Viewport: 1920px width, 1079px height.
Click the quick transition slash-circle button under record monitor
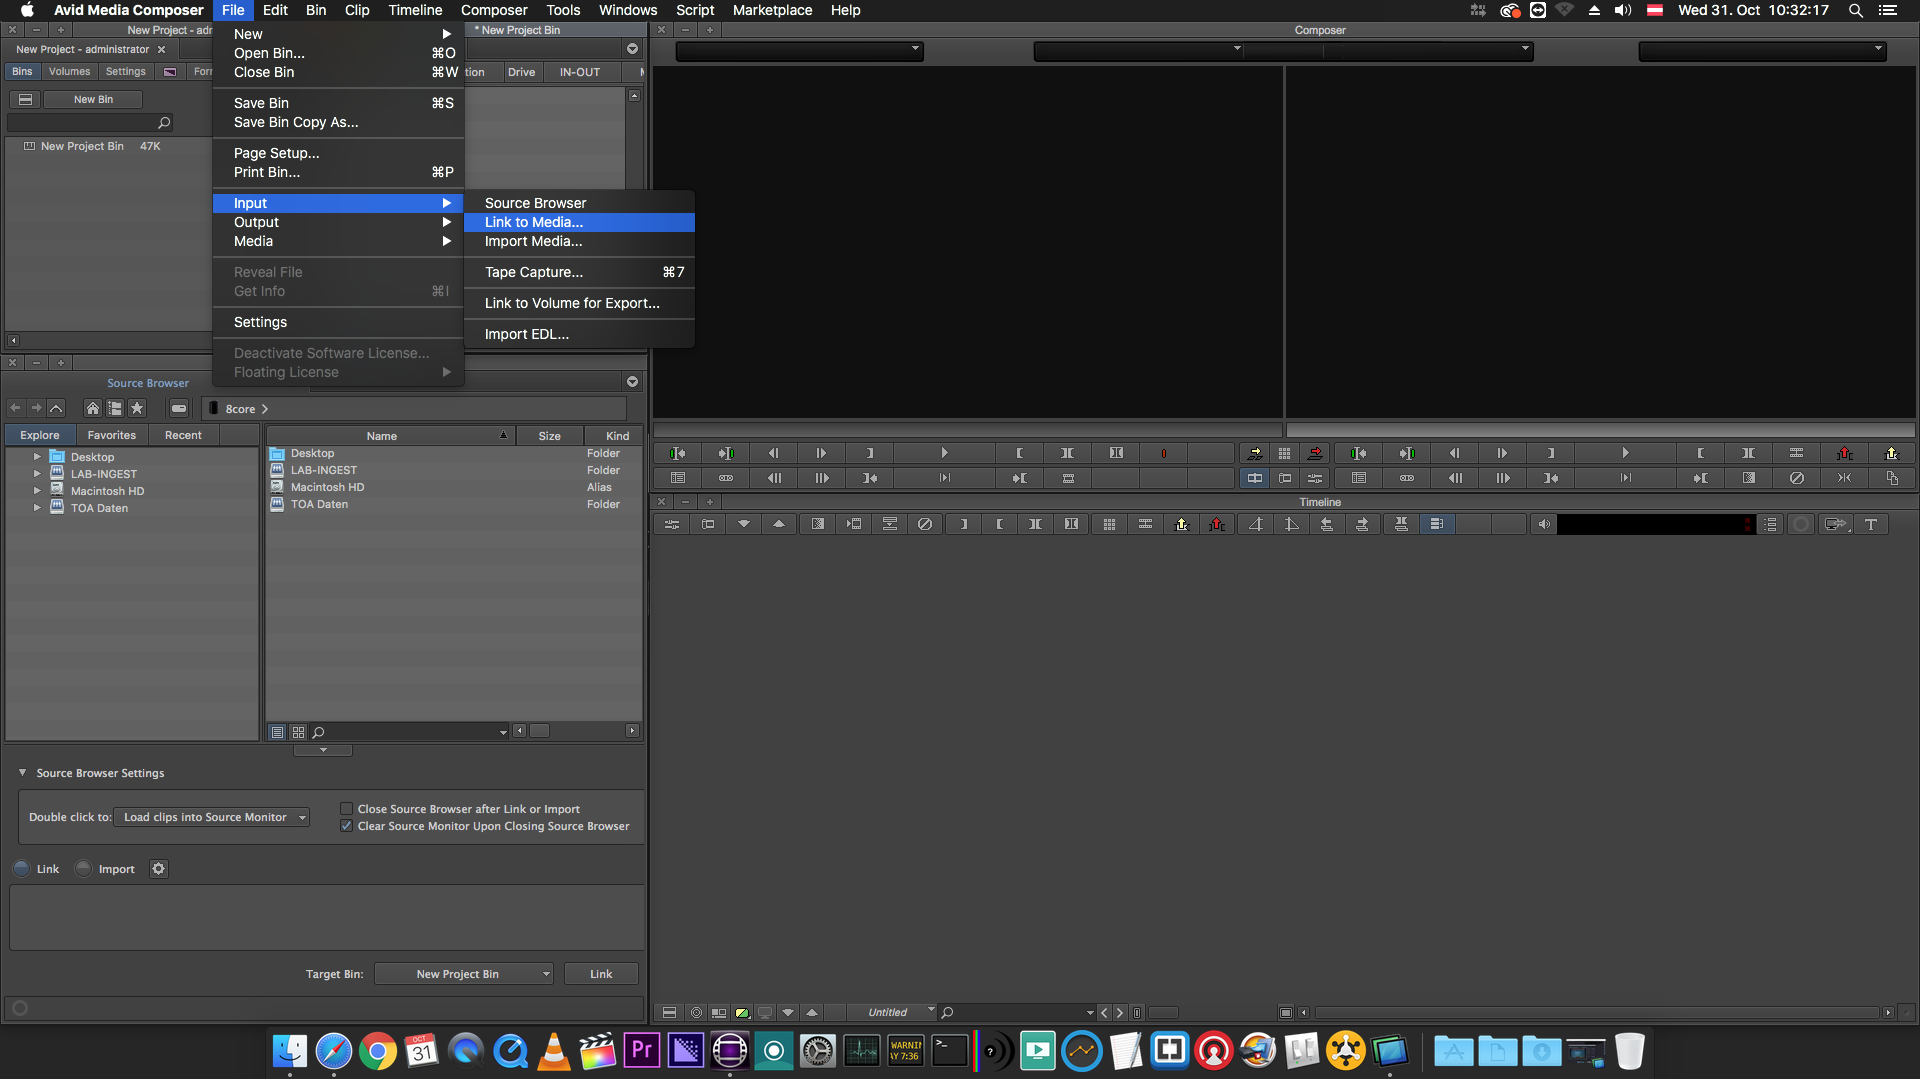[x=1797, y=478]
